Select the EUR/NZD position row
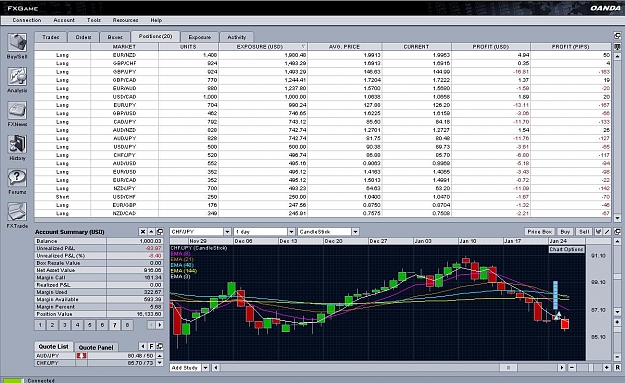 click(x=323, y=55)
